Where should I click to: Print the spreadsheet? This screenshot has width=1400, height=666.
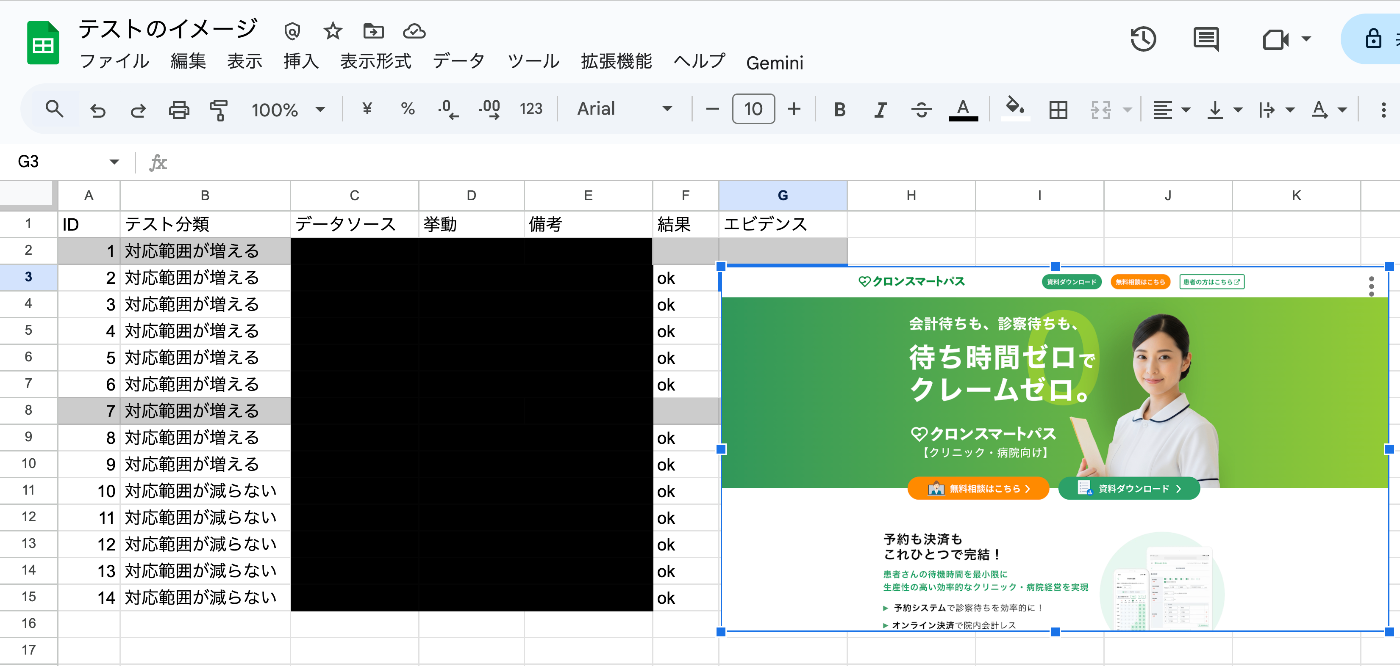tap(179, 110)
